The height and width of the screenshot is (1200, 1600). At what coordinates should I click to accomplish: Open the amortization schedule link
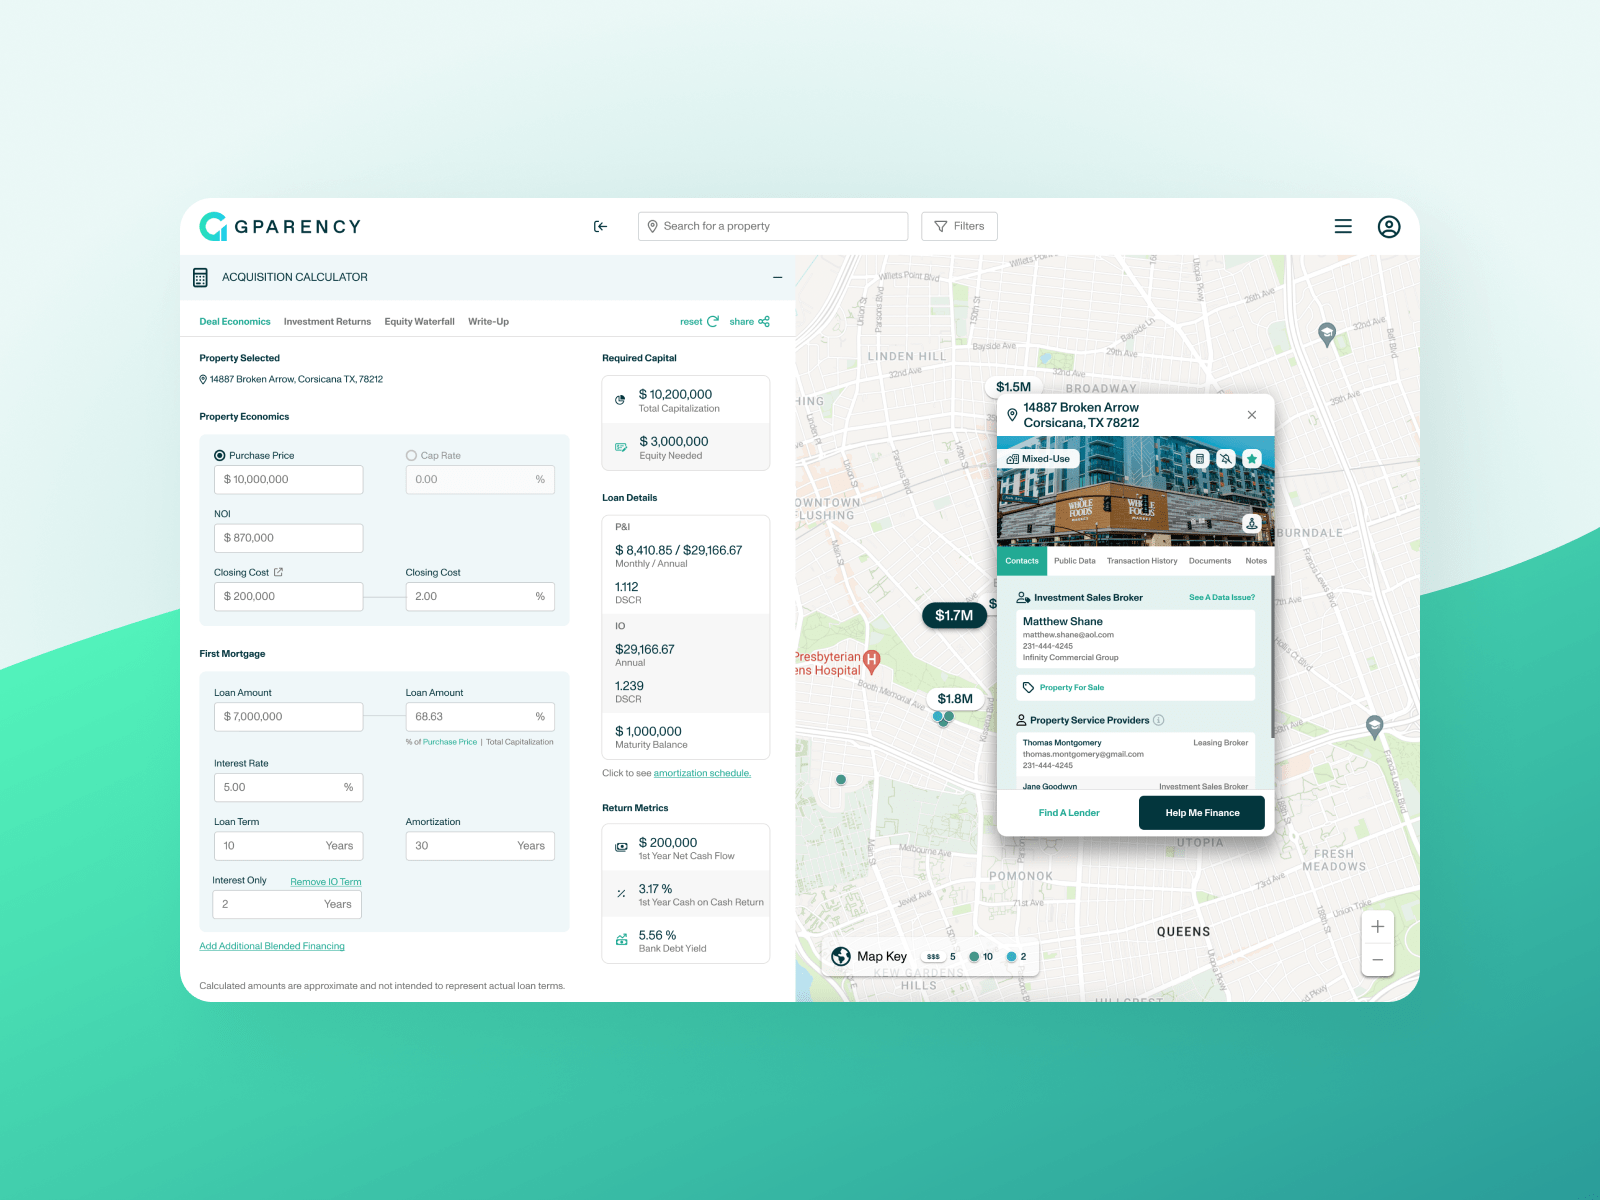[702, 774]
